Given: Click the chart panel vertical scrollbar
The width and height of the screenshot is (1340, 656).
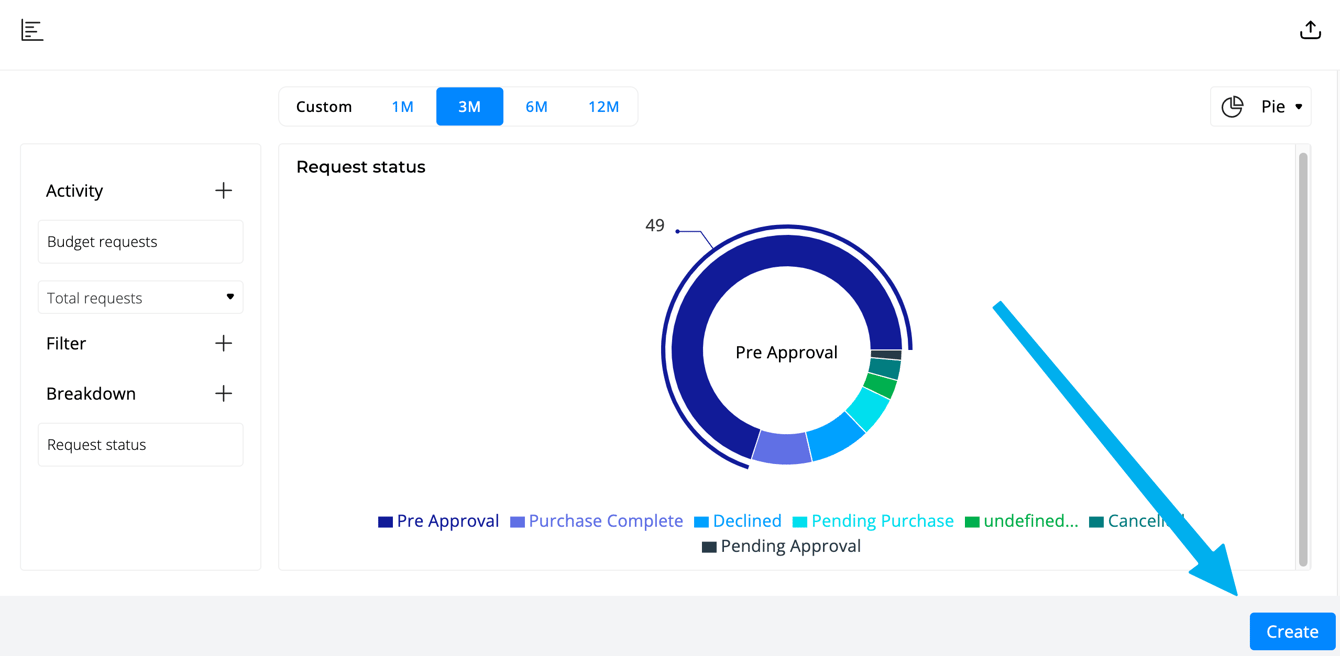Looking at the screenshot, I should tap(1303, 358).
